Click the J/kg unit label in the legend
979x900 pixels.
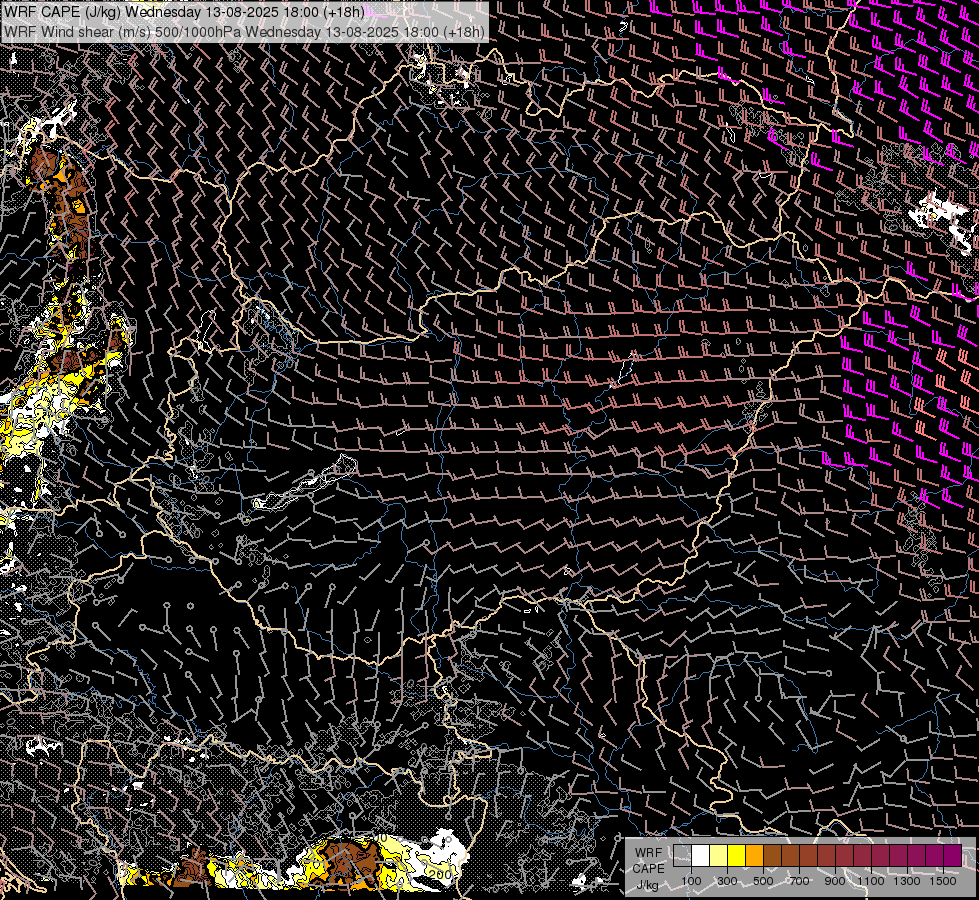pos(647,885)
